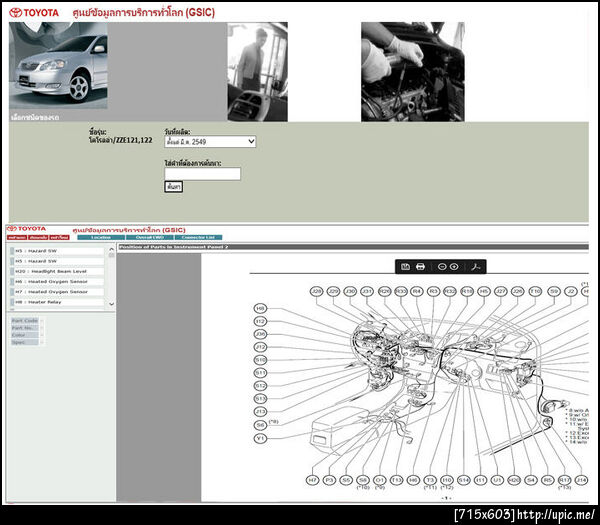
Task: Click the silver Corolla car thumbnail
Action: (58, 65)
